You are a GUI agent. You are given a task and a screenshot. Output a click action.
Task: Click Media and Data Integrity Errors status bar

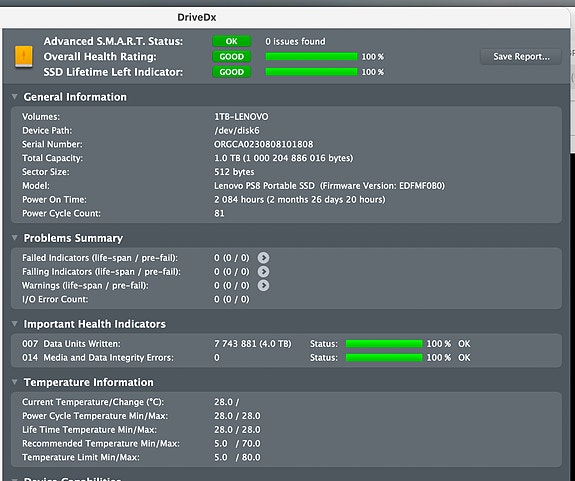[x=384, y=357]
